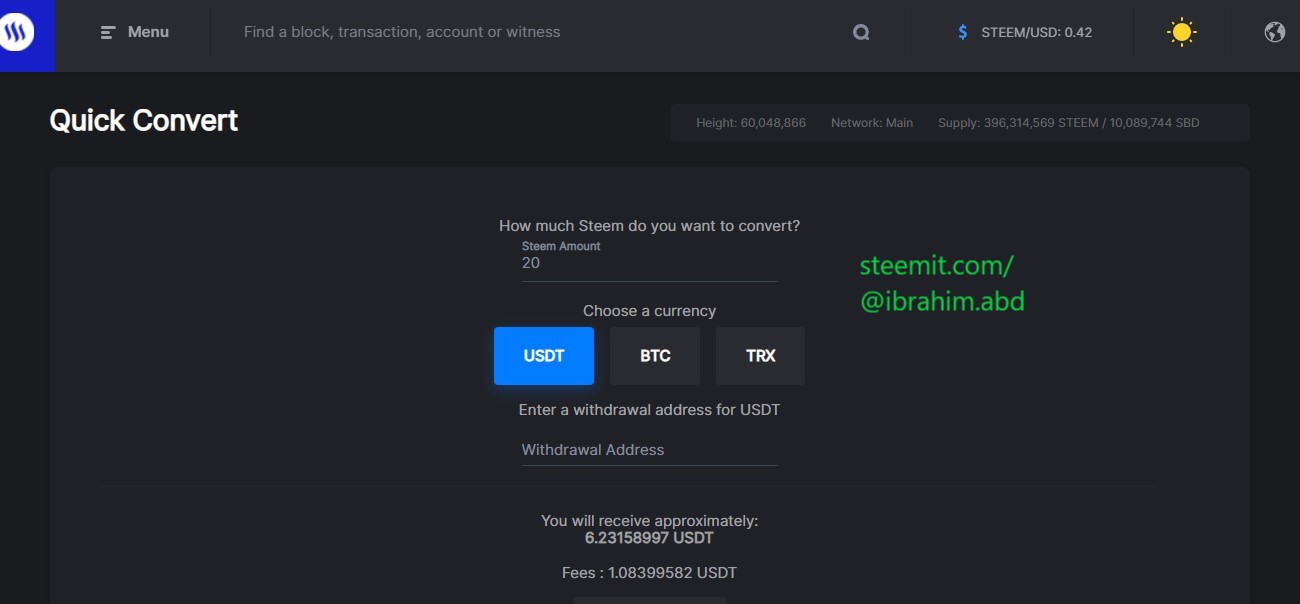Click the Supply STEEM/SBD figure
This screenshot has height=604, width=1300.
click(x=1068, y=123)
